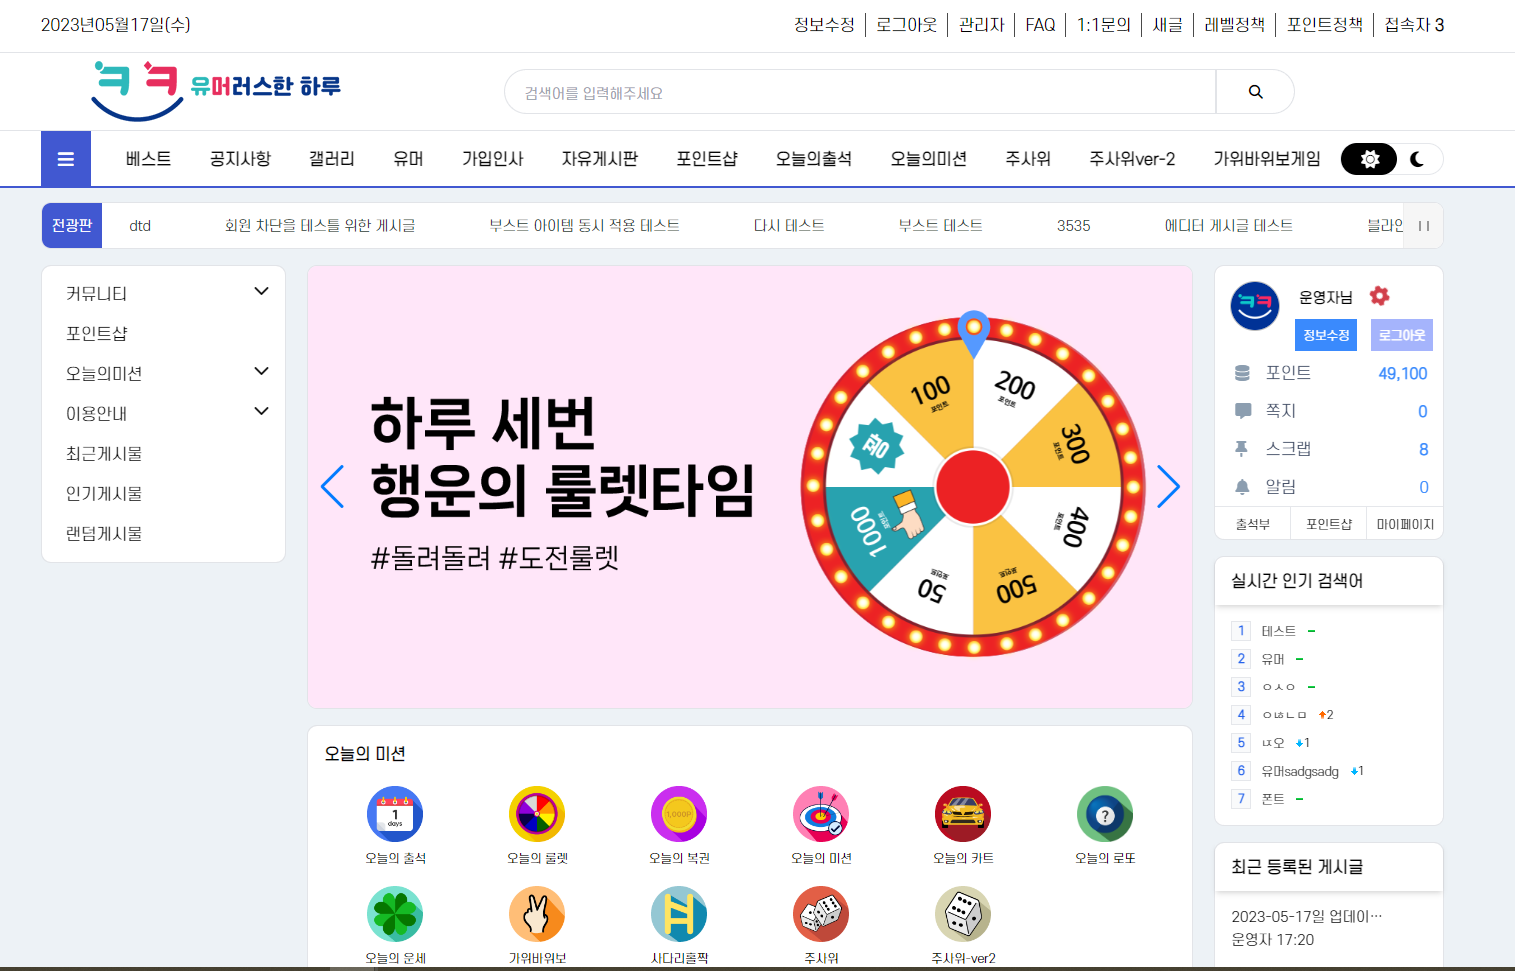Viewport: 1515px width, 971px height.
Task: Open the 포인트샵 top navigation item
Action: (x=707, y=159)
